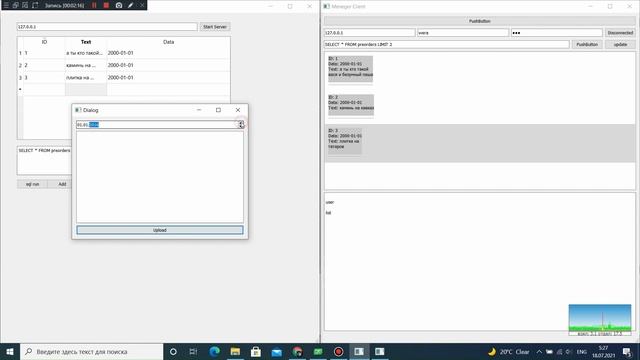Edit the username field in client
This screenshot has width=640, height=360.
click(x=463, y=33)
